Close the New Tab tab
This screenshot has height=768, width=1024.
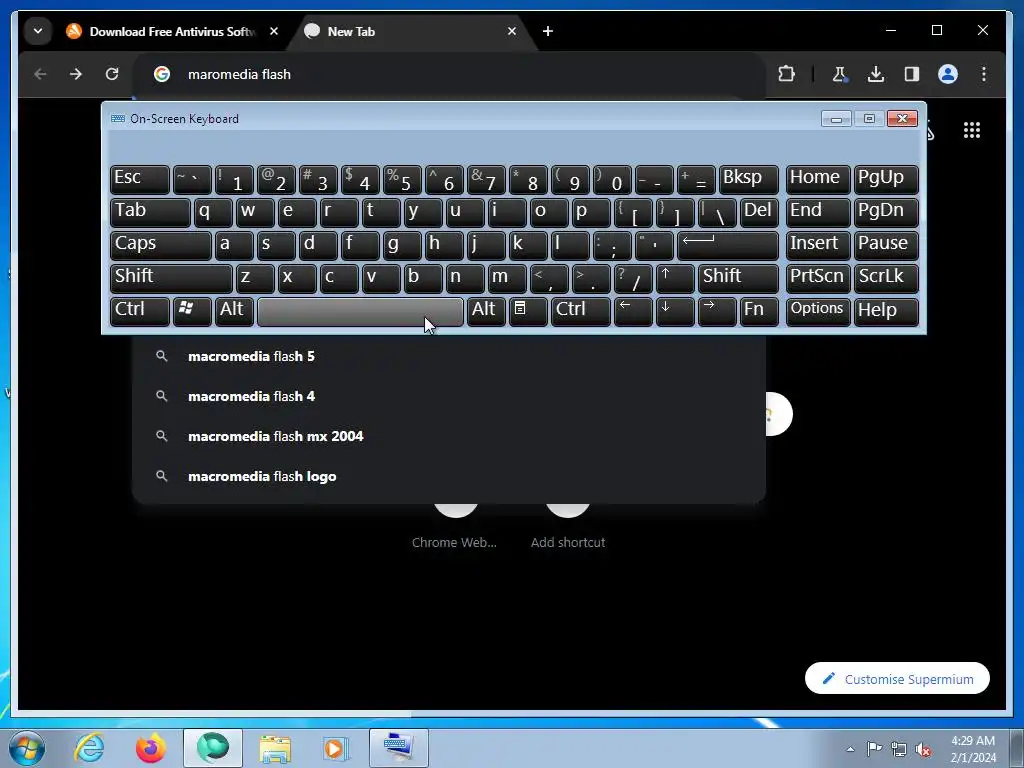click(512, 31)
